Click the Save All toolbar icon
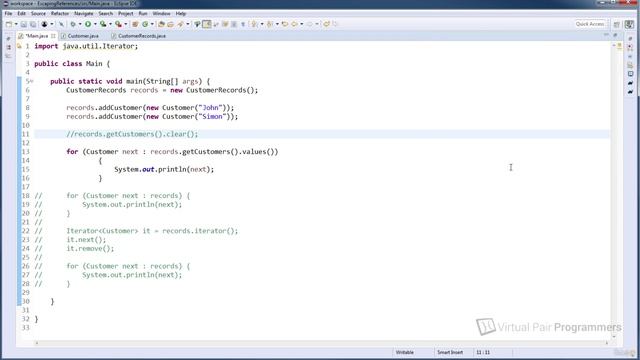This screenshot has width=640, height=360. tap(33, 24)
